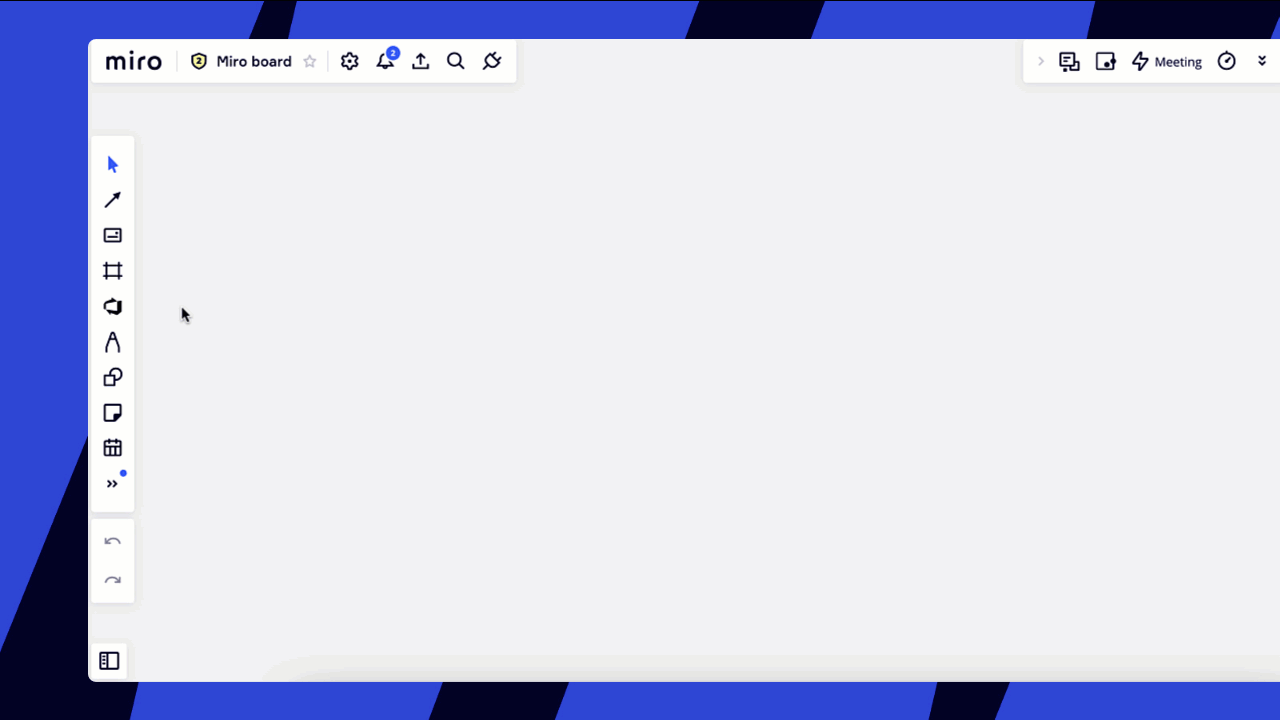Select the Frame tool

(x=113, y=271)
